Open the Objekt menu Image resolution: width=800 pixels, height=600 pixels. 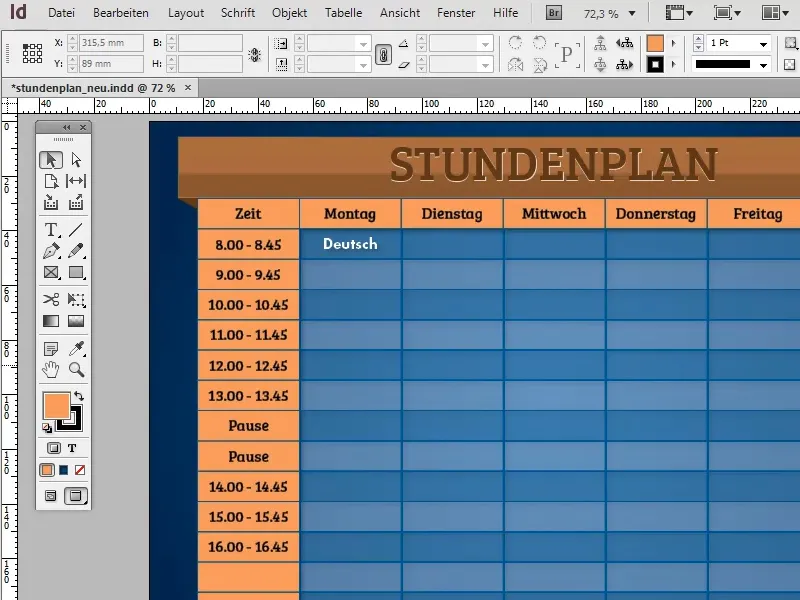(289, 13)
